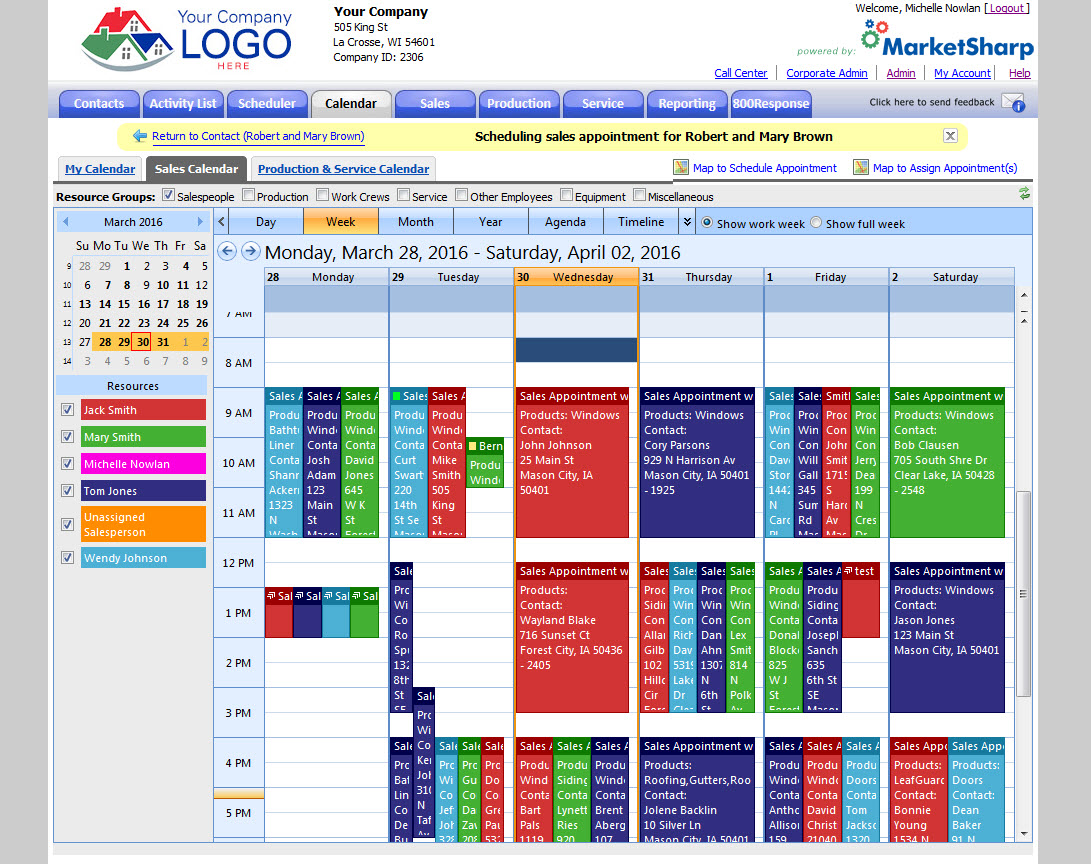Image resolution: width=1091 pixels, height=864 pixels.
Task: Click the Wendy Johnson blue color label
Action: (143, 558)
